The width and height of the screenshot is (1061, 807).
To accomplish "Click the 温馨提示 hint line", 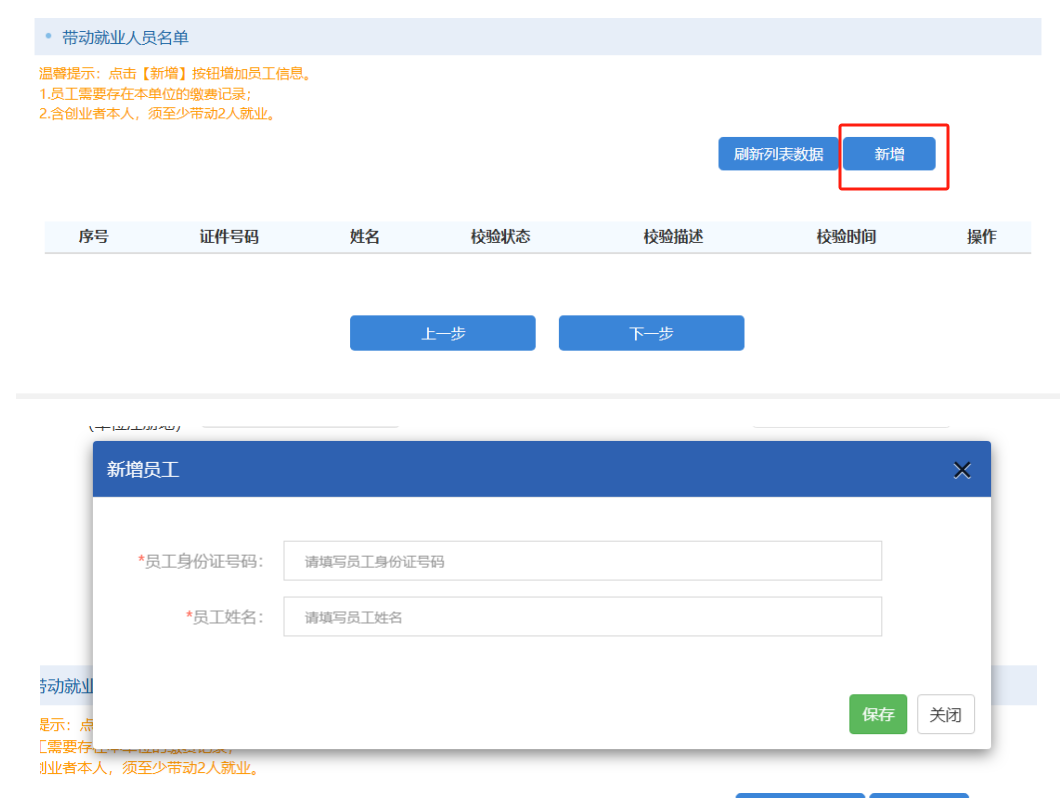I will pyautogui.click(x=175, y=74).
